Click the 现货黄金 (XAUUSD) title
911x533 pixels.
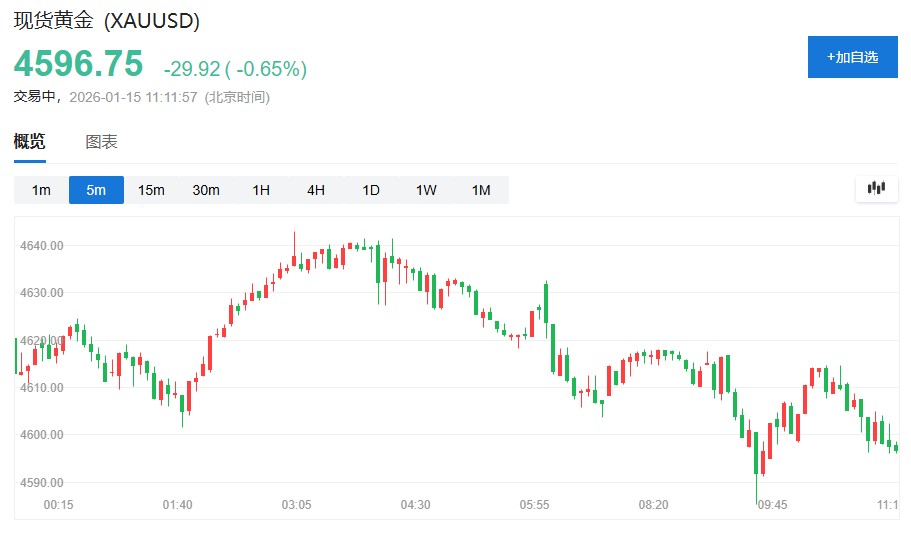106,20
